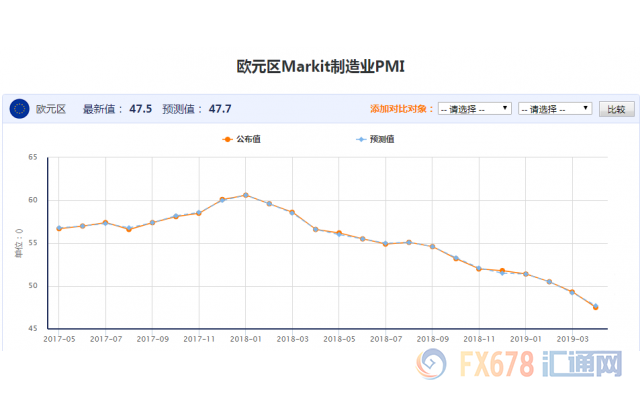The image size is (640, 400).
Task: Click the 添加对比对象 label
Action: coord(402,109)
